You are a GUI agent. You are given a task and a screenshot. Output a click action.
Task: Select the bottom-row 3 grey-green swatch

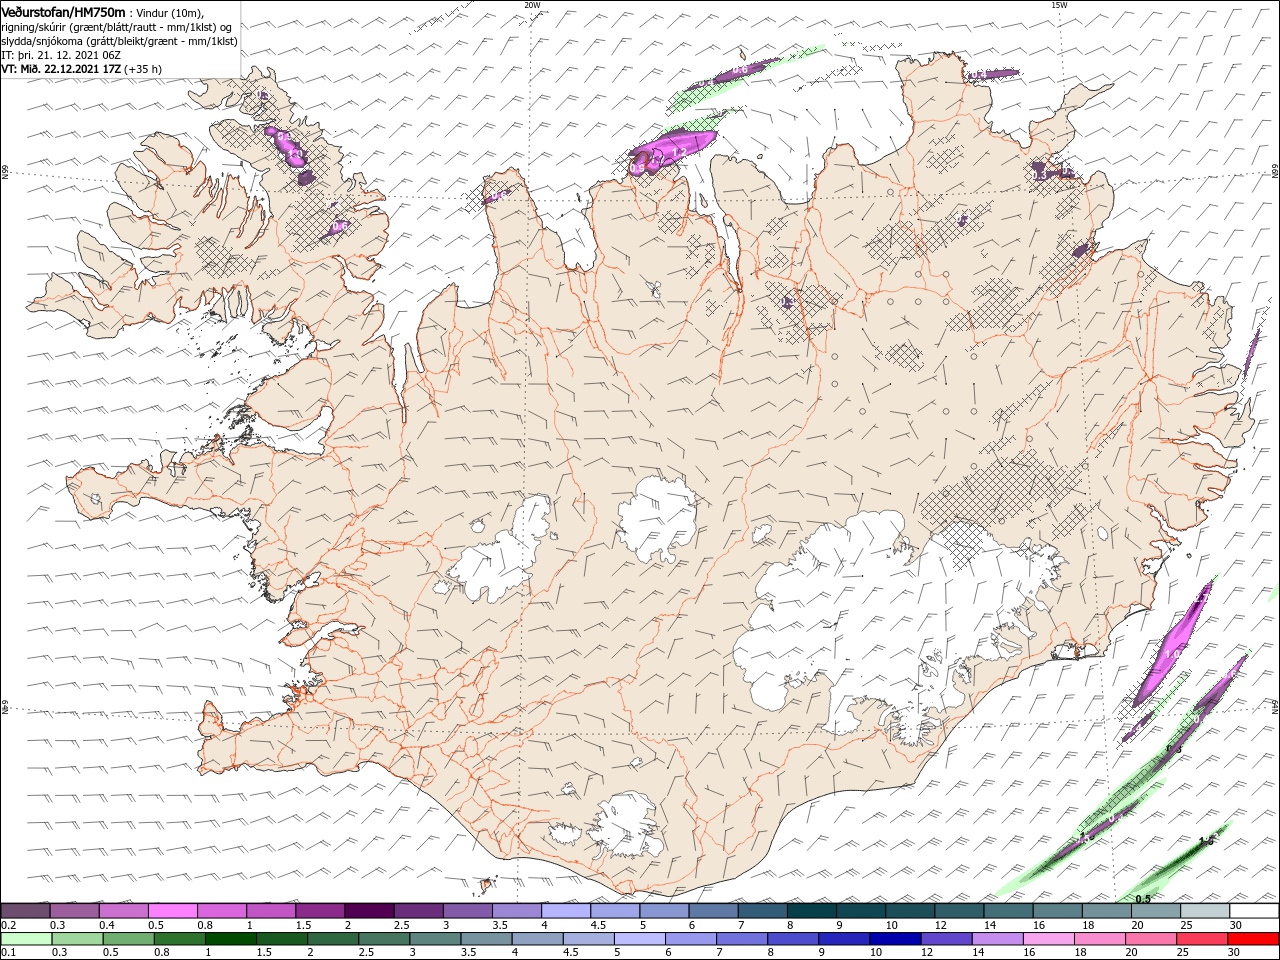[435, 939]
